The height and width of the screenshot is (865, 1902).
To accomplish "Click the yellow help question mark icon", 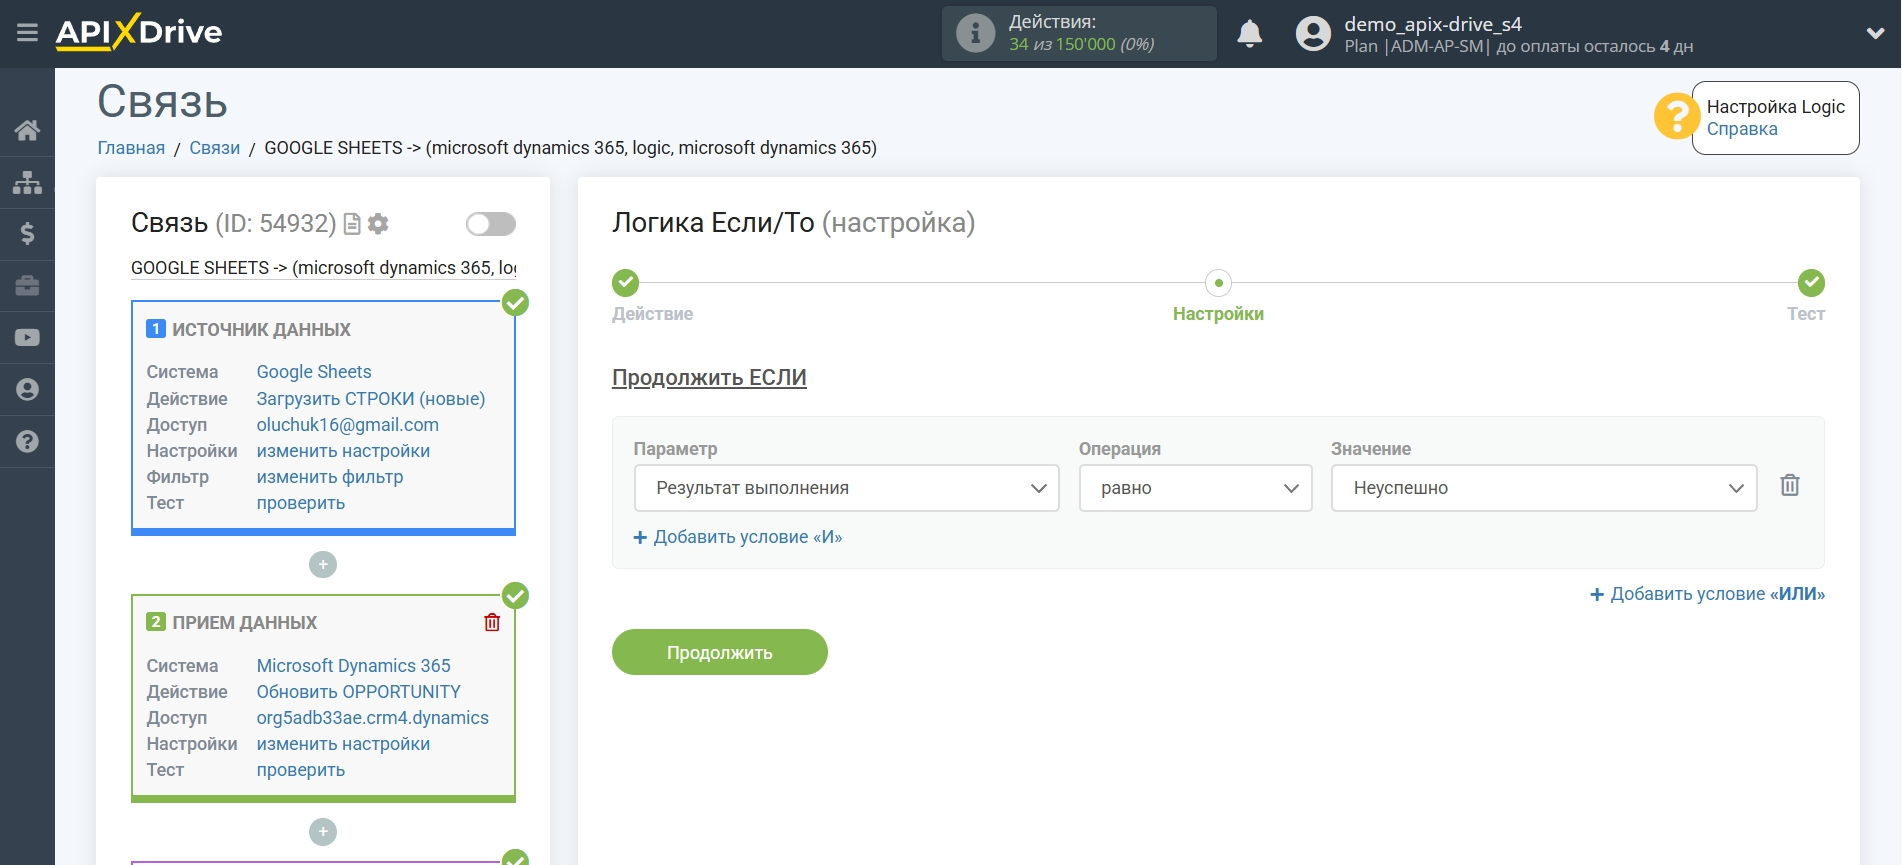I will coord(1675,117).
